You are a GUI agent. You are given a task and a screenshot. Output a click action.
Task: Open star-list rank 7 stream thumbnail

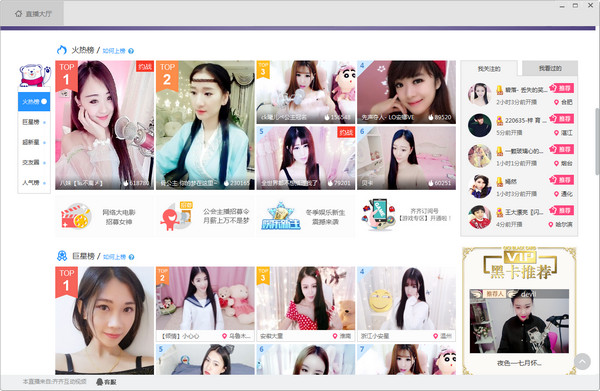tap(406, 359)
